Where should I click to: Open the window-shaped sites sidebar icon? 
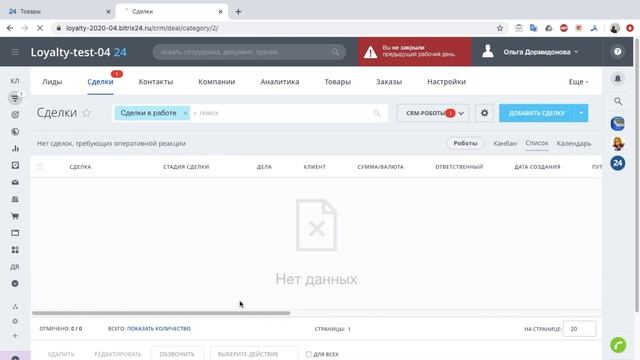point(15,233)
